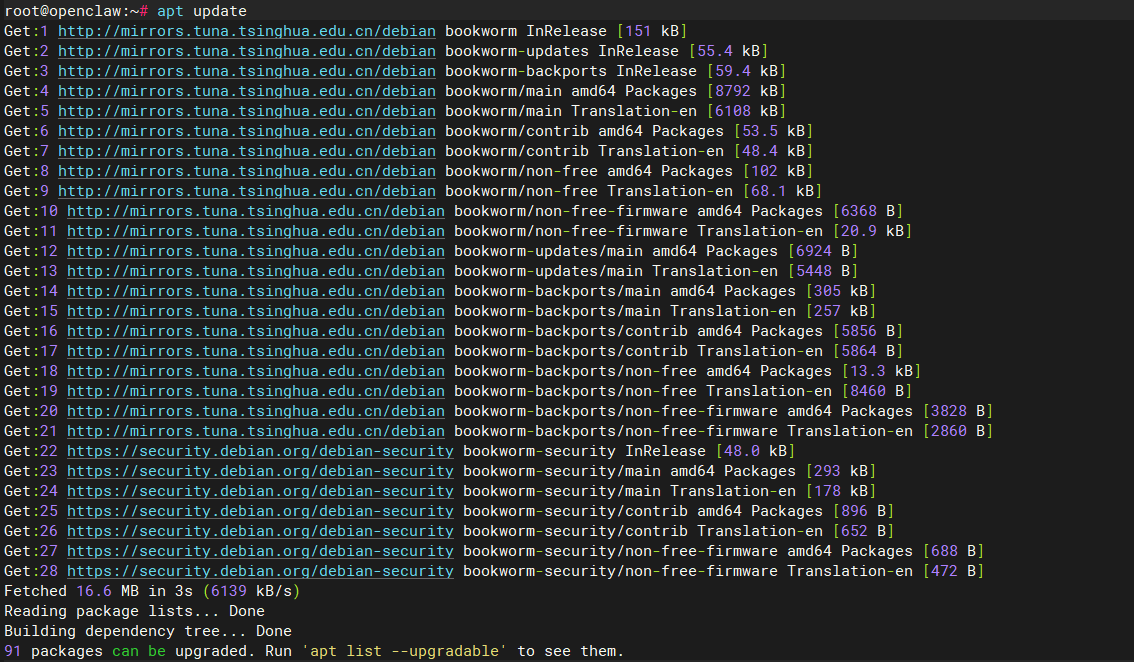Open the Get:15 backports/main Translation URL
This screenshot has width=1134, height=662.
[x=256, y=311]
